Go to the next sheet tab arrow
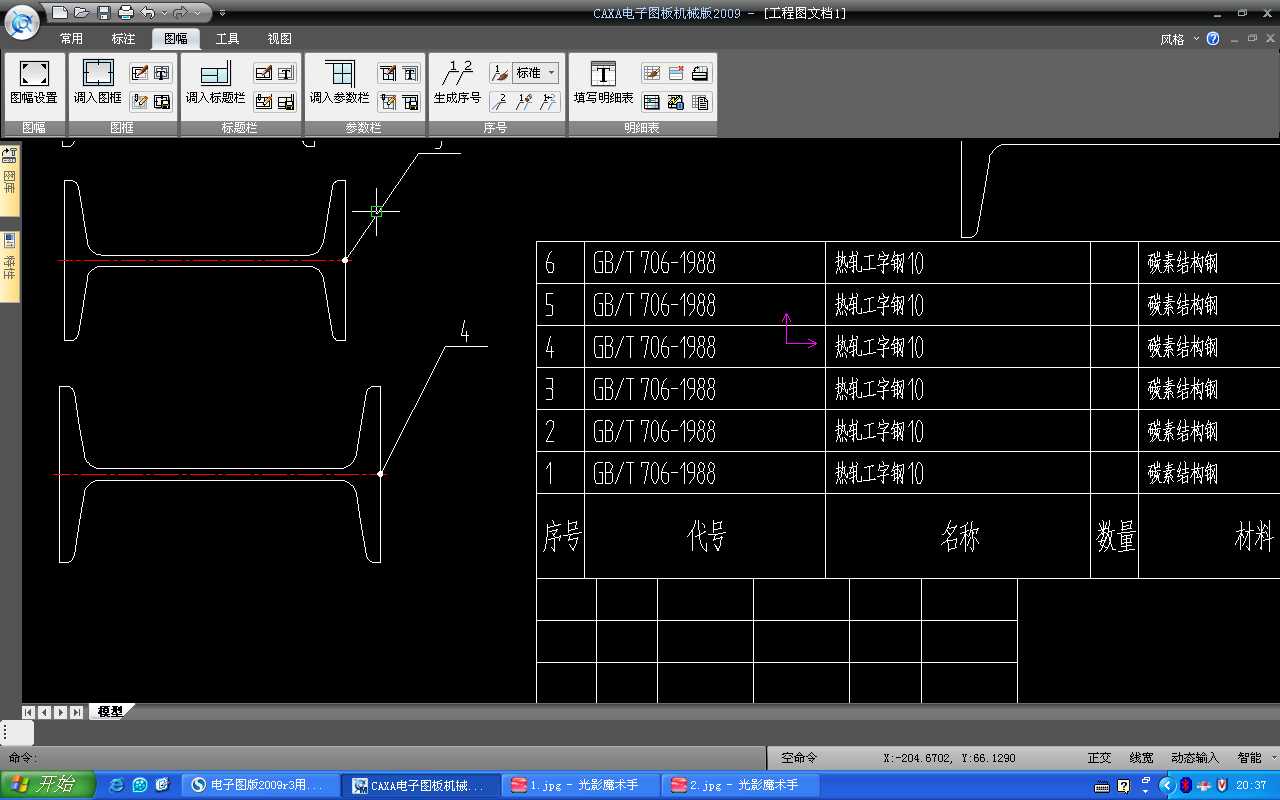The image size is (1280, 800). pyautogui.click(x=61, y=712)
